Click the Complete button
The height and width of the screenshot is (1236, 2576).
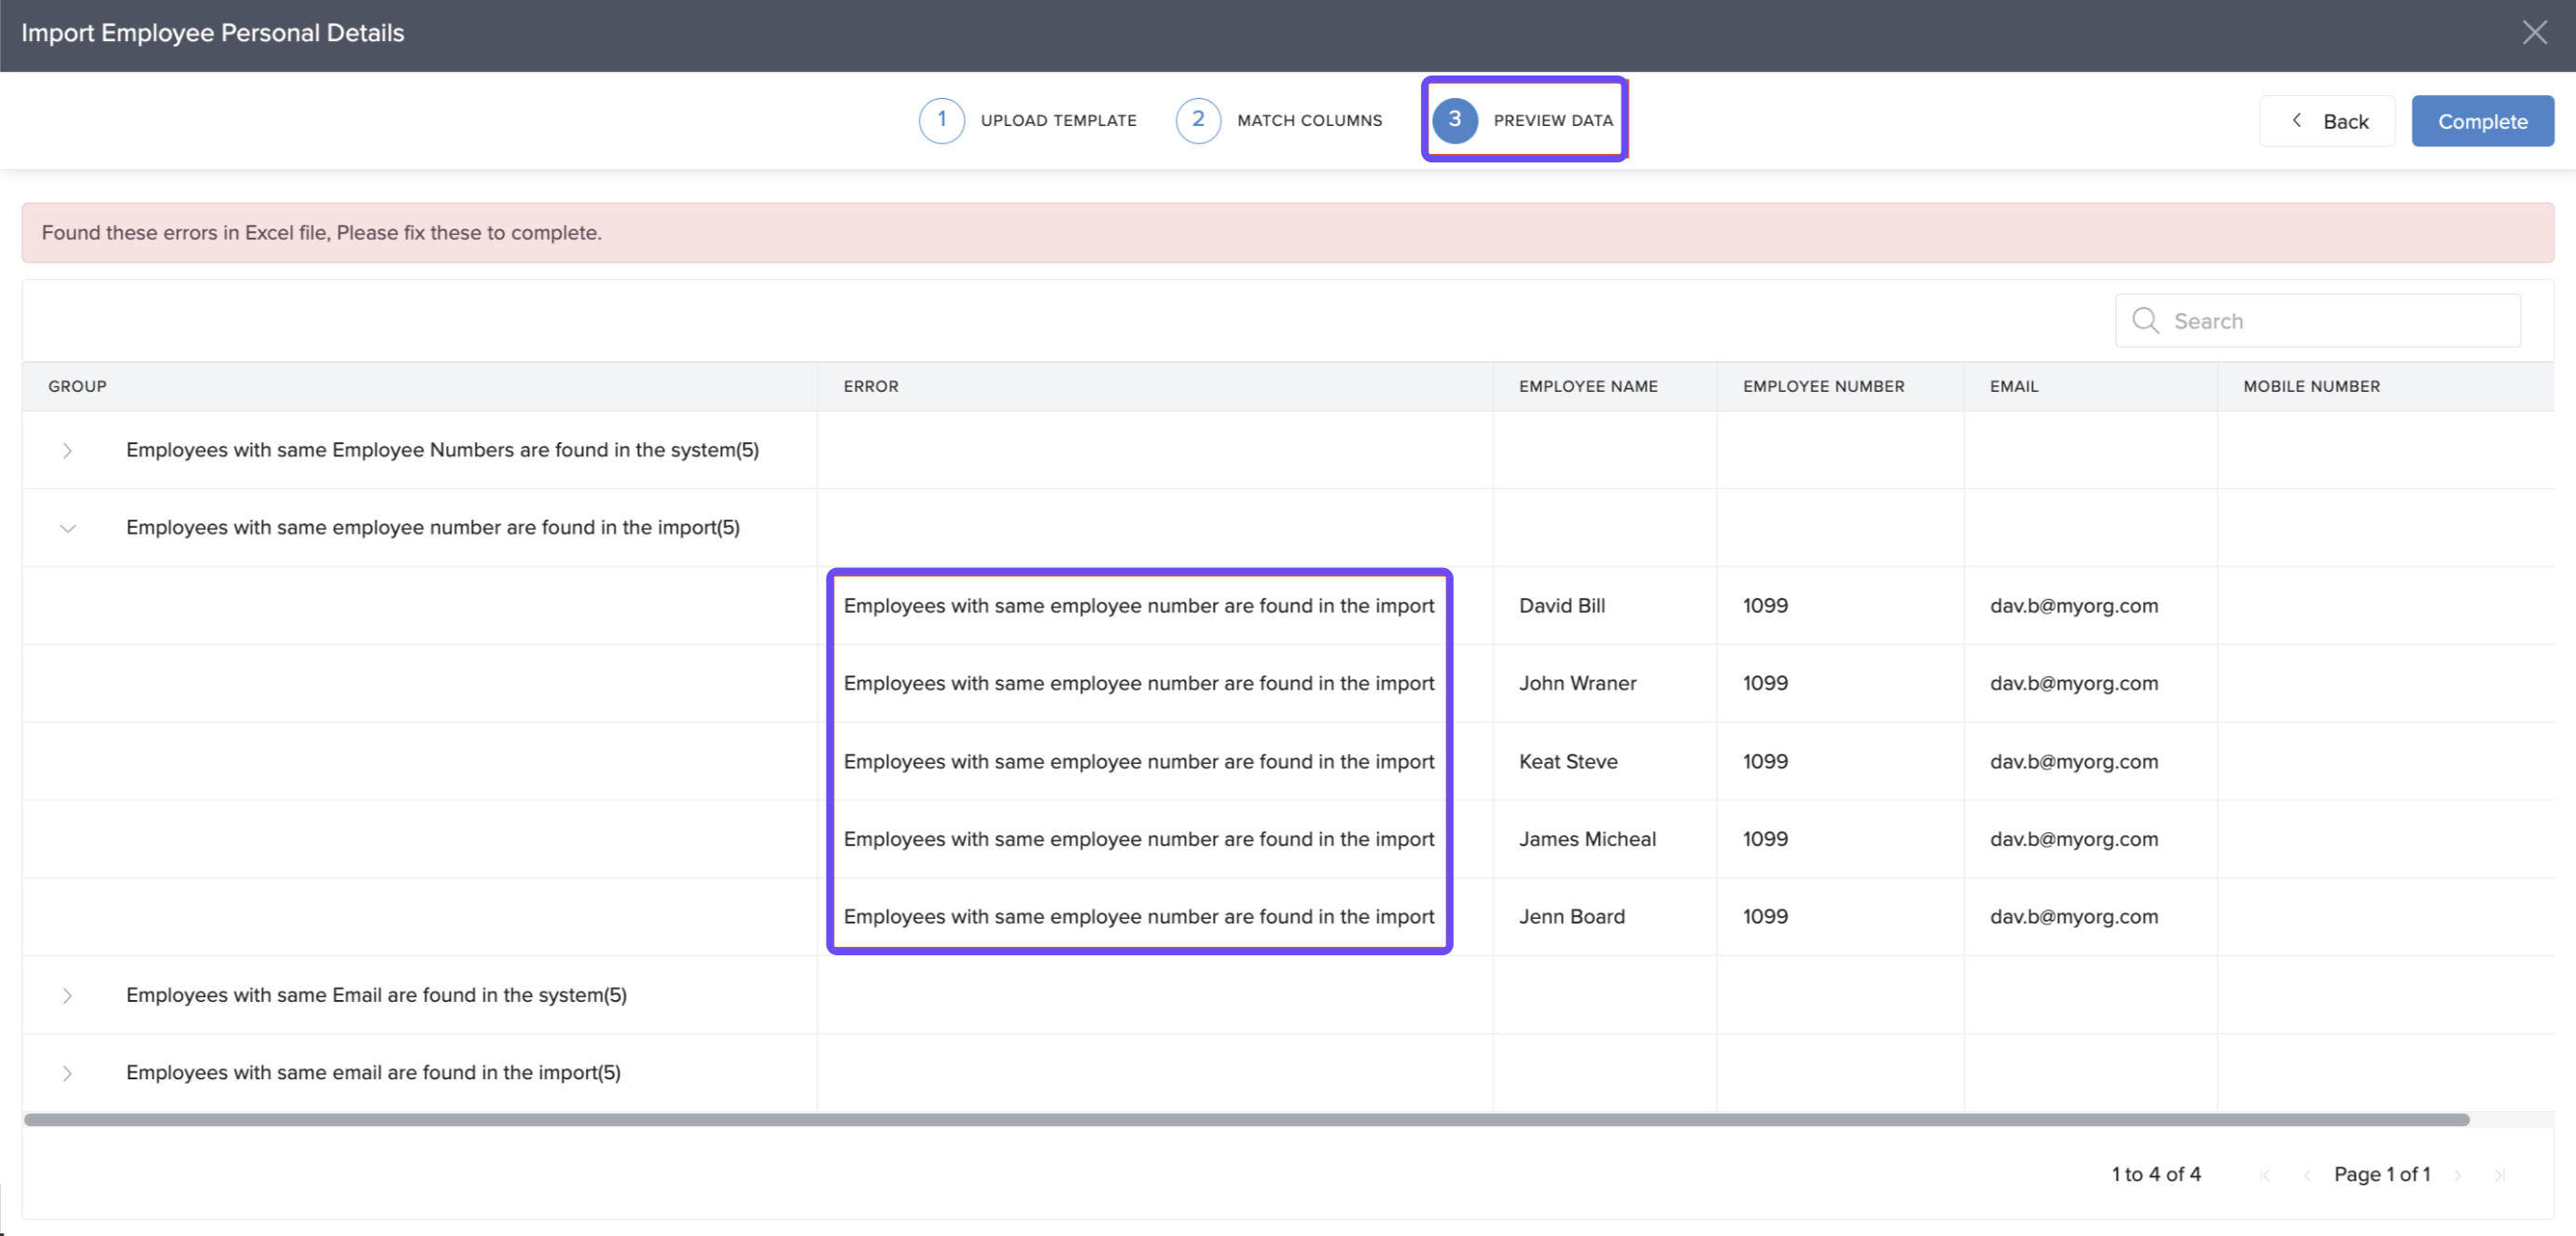[2481, 122]
